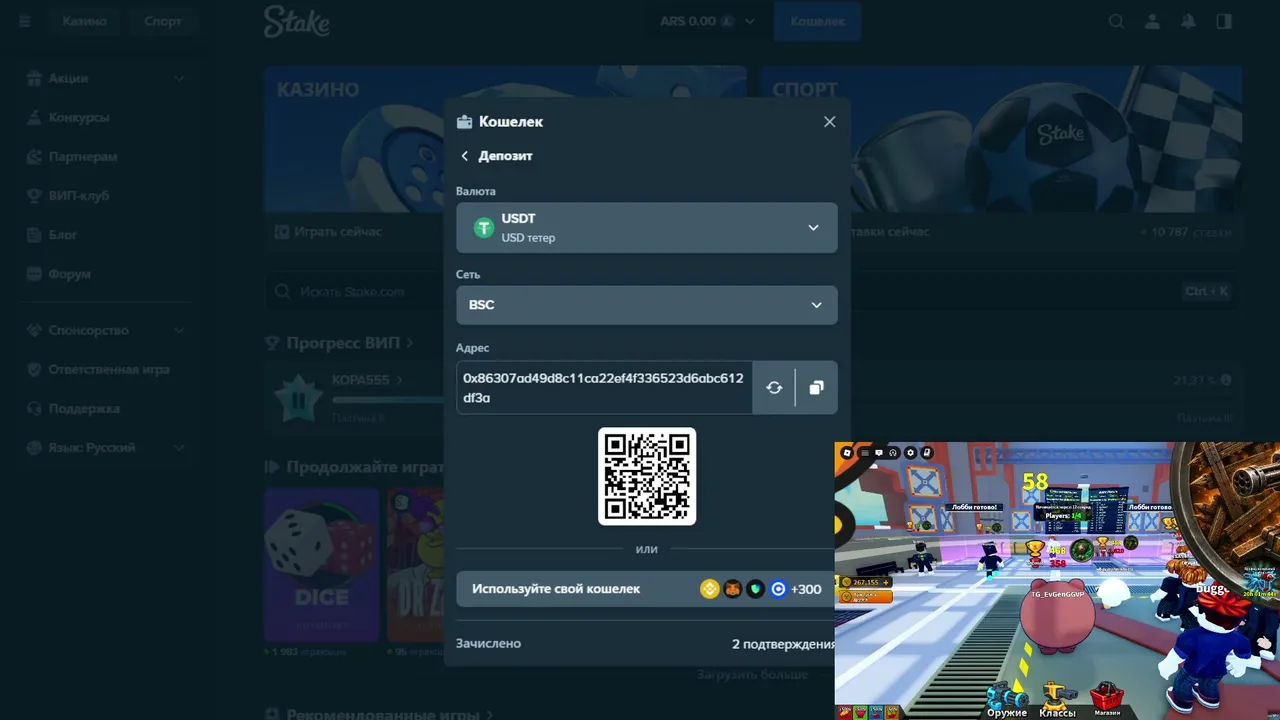
Task: Click the deposit address text field
Action: [x=604, y=388]
